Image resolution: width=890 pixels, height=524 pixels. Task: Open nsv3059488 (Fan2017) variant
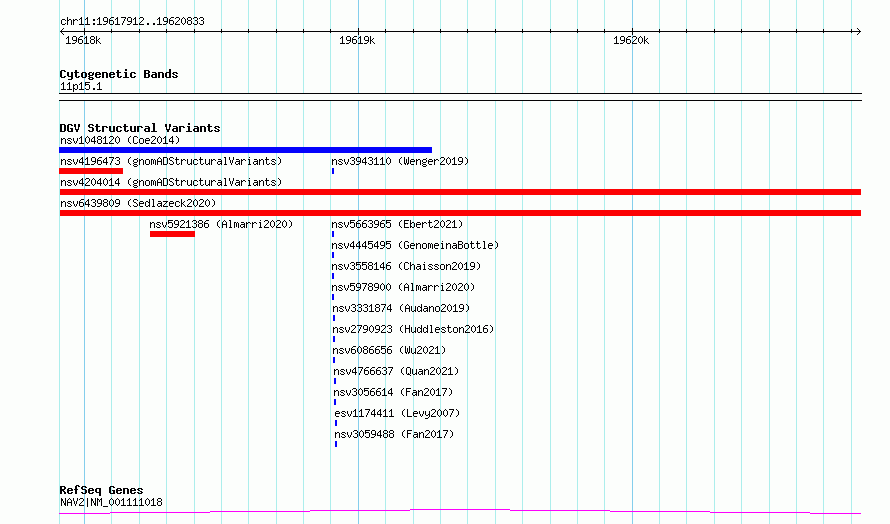394,434
